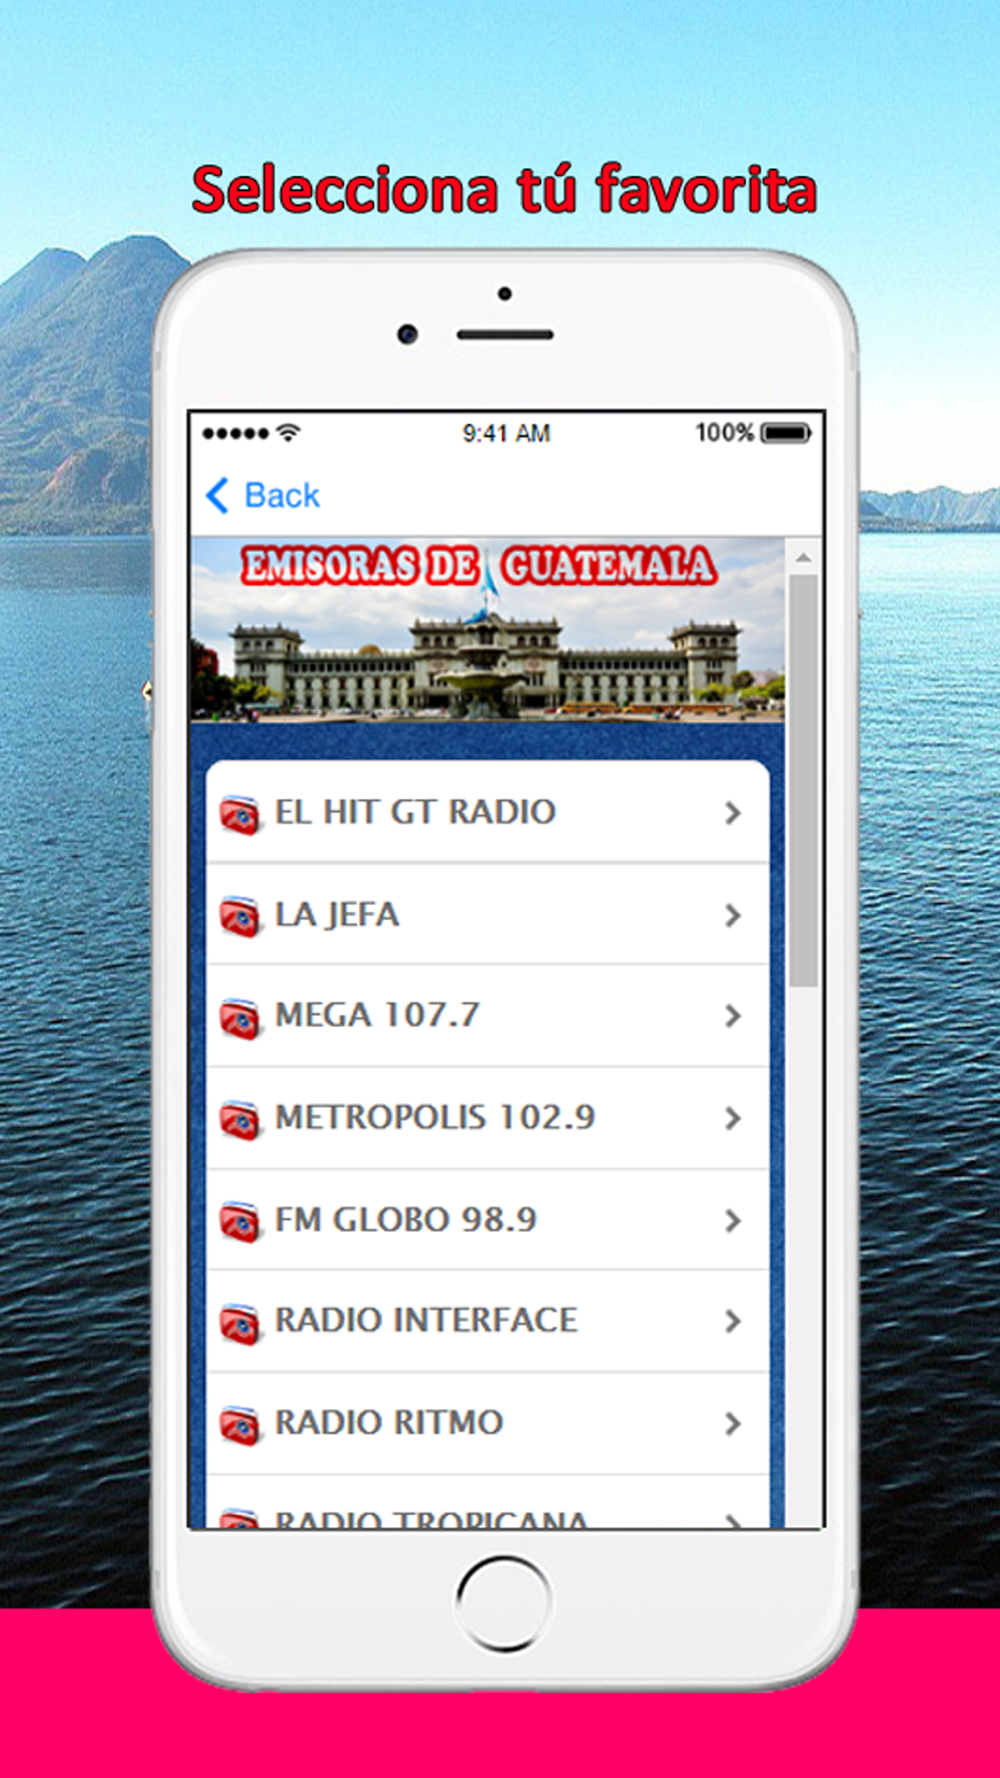
Task: Open the EL HIT GT RADIO chevron
Action: (733, 813)
